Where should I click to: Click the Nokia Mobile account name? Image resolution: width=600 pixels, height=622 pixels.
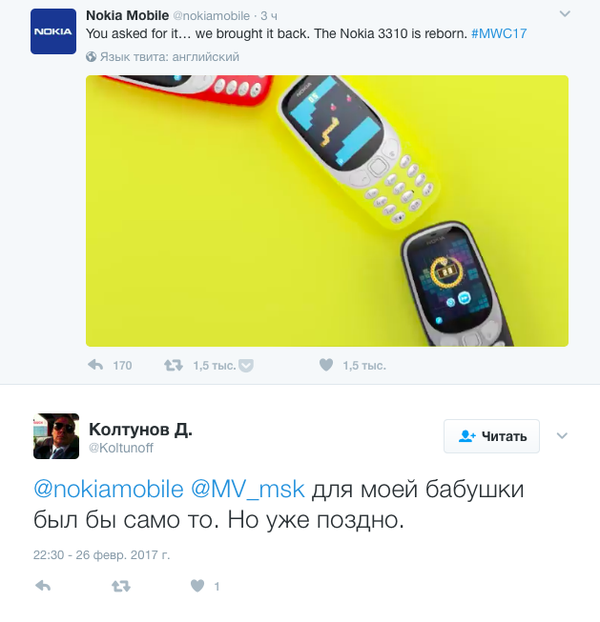pyautogui.click(x=127, y=15)
